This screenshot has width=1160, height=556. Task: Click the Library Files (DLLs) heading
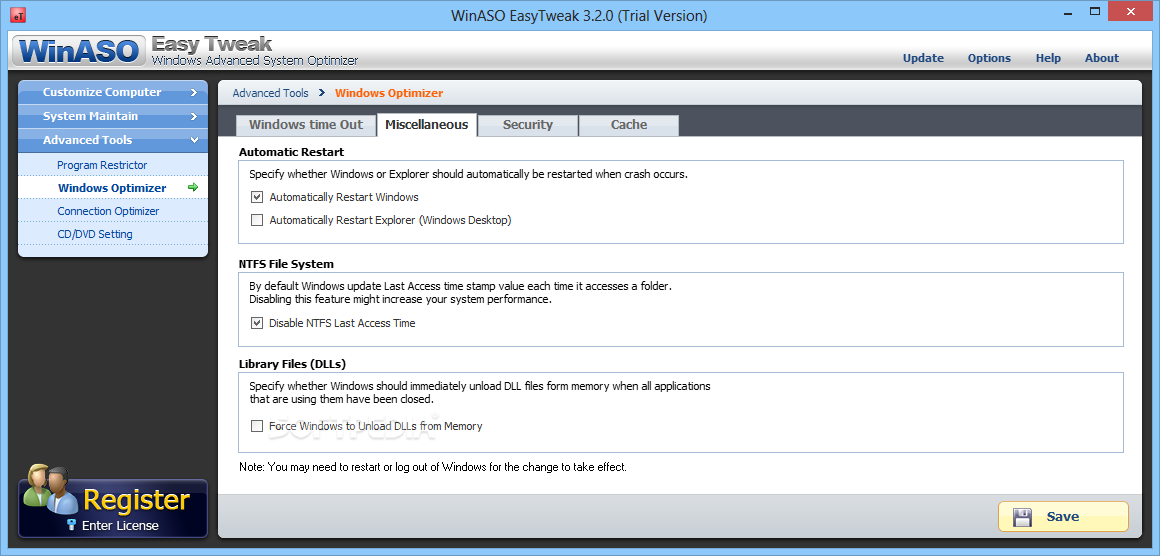click(x=292, y=364)
